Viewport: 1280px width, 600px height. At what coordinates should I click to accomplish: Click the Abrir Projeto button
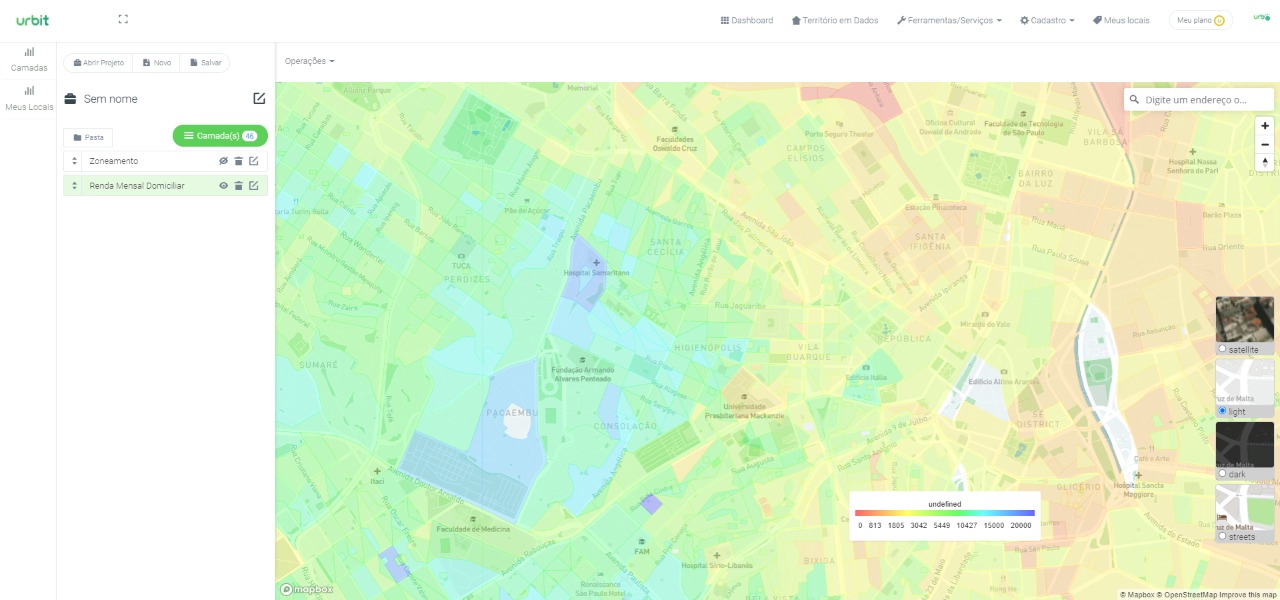98,63
